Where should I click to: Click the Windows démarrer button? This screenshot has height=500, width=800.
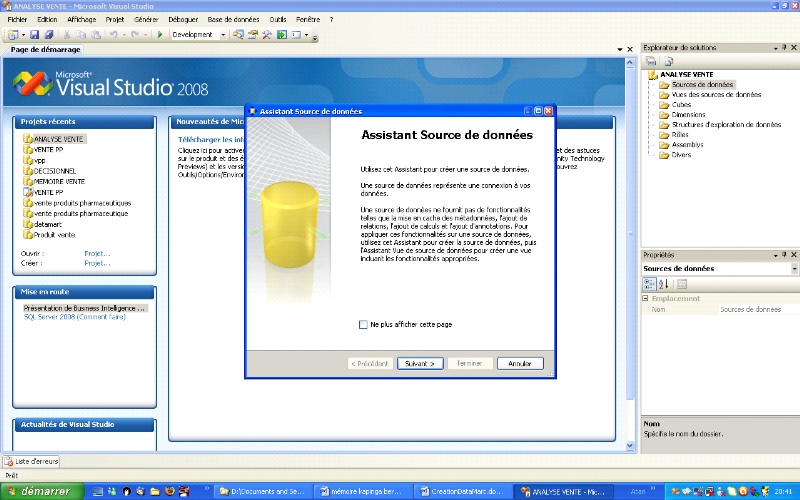[40, 491]
